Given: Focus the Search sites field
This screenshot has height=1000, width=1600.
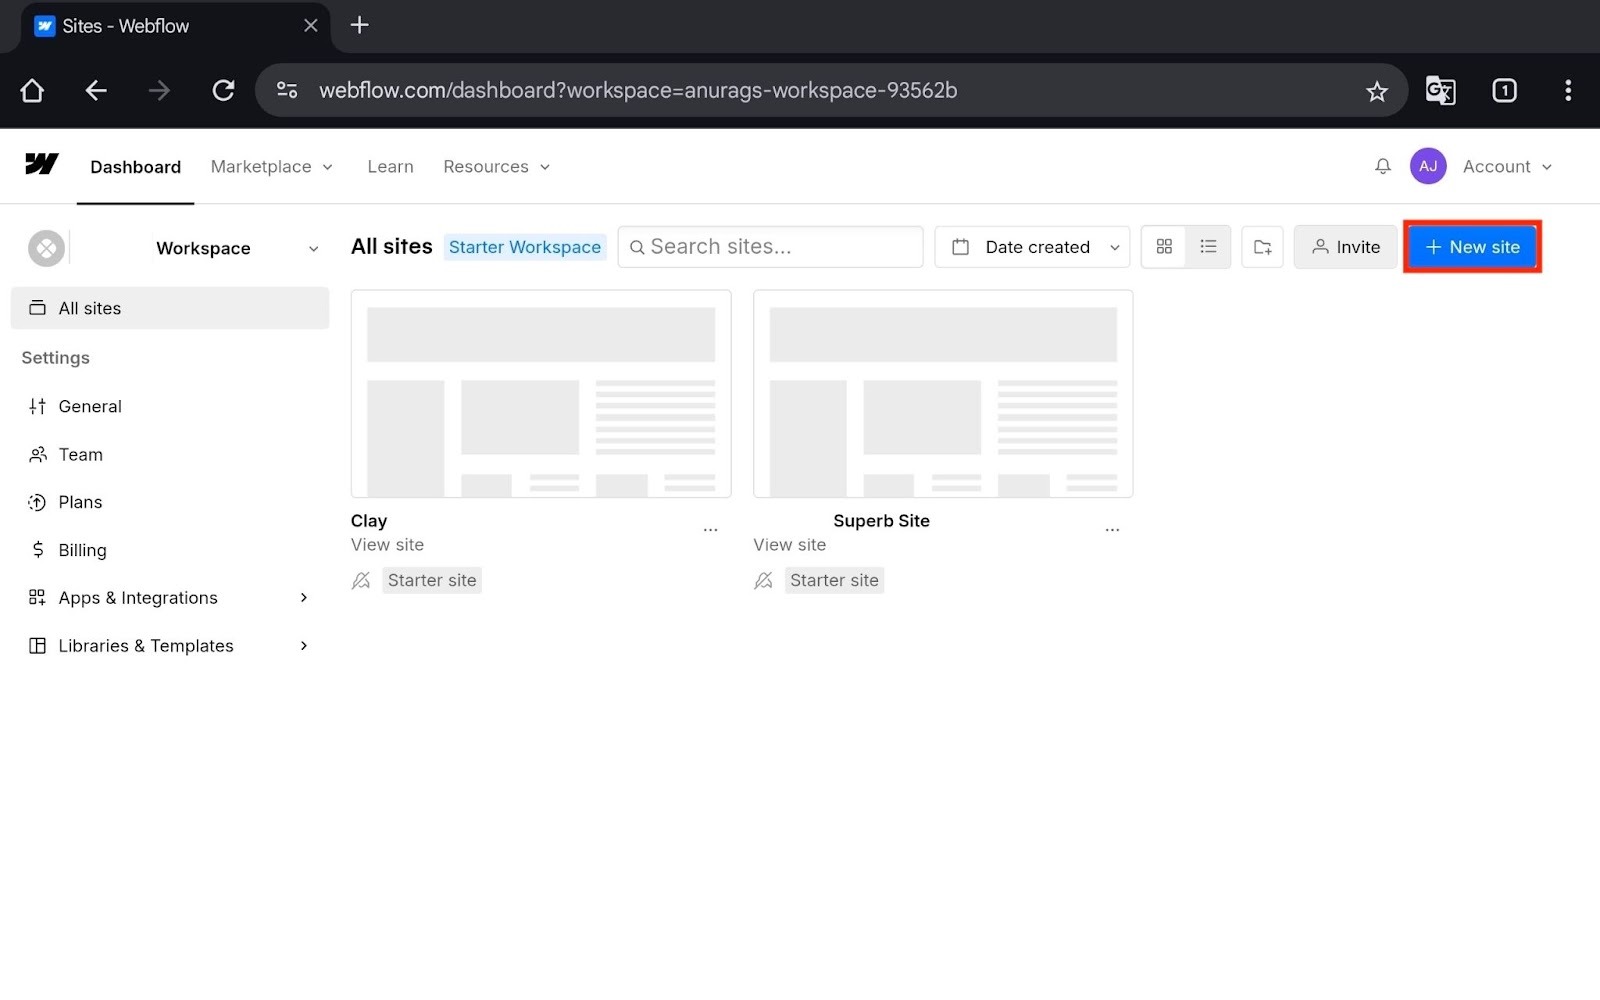Looking at the screenshot, I should (770, 247).
